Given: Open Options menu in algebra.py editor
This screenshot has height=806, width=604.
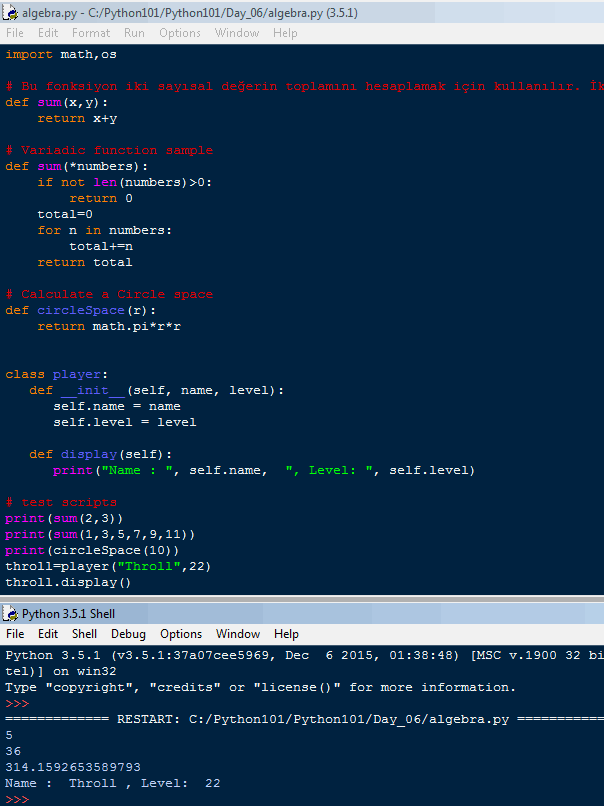Looking at the screenshot, I should tap(180, 33).
